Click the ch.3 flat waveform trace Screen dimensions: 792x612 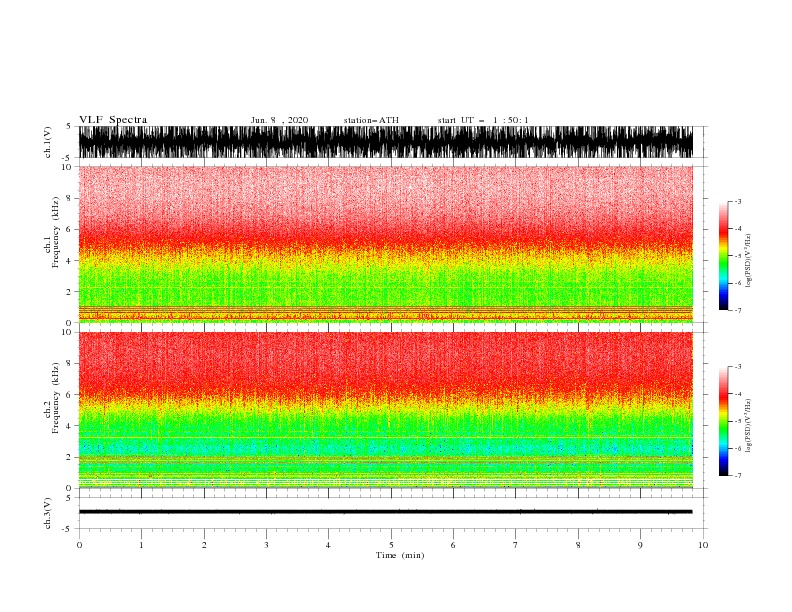coord(386,512)
